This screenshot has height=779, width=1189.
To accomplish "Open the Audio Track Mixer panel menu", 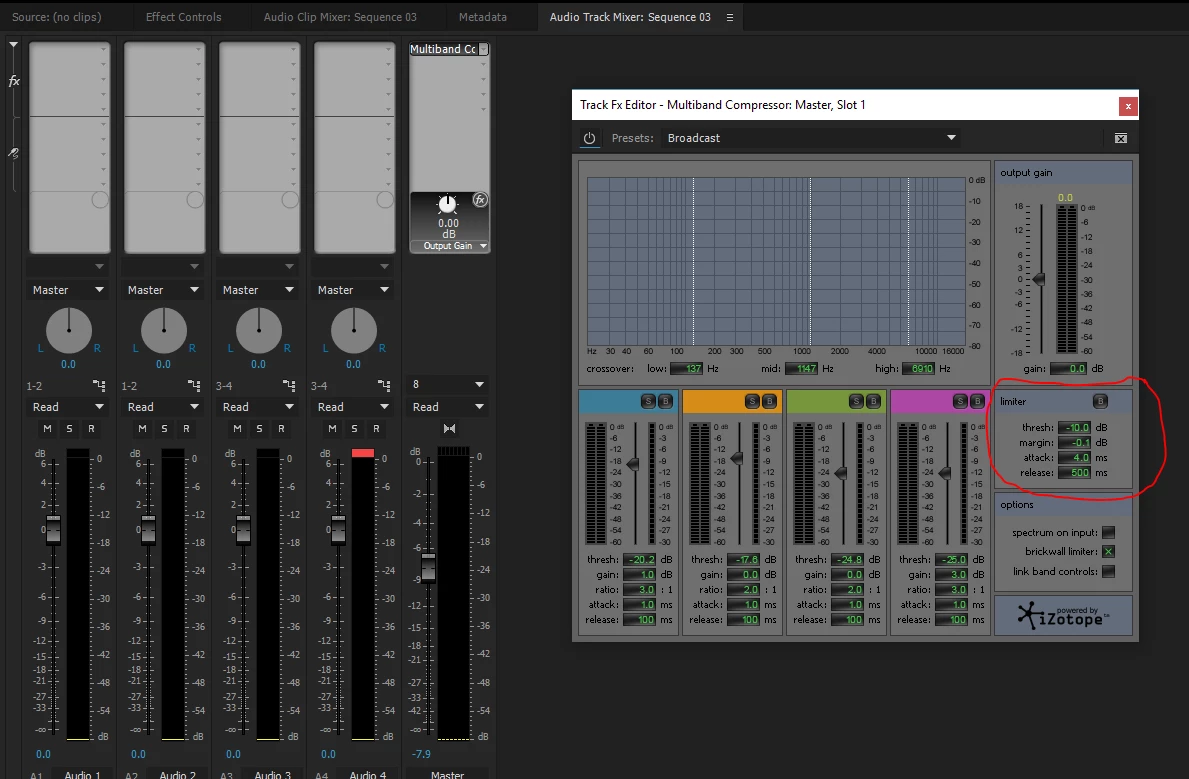I will [x=729, y=17].
